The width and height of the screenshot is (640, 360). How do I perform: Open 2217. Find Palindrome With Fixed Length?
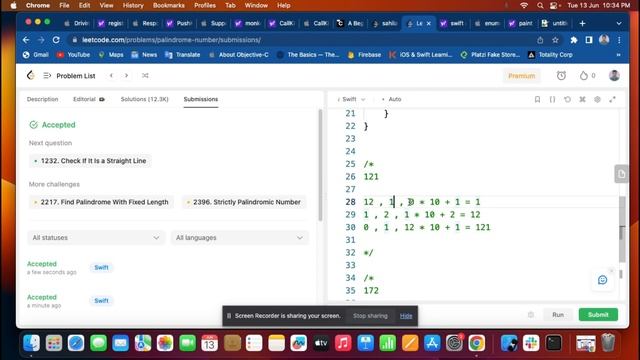tap(101, 202)
